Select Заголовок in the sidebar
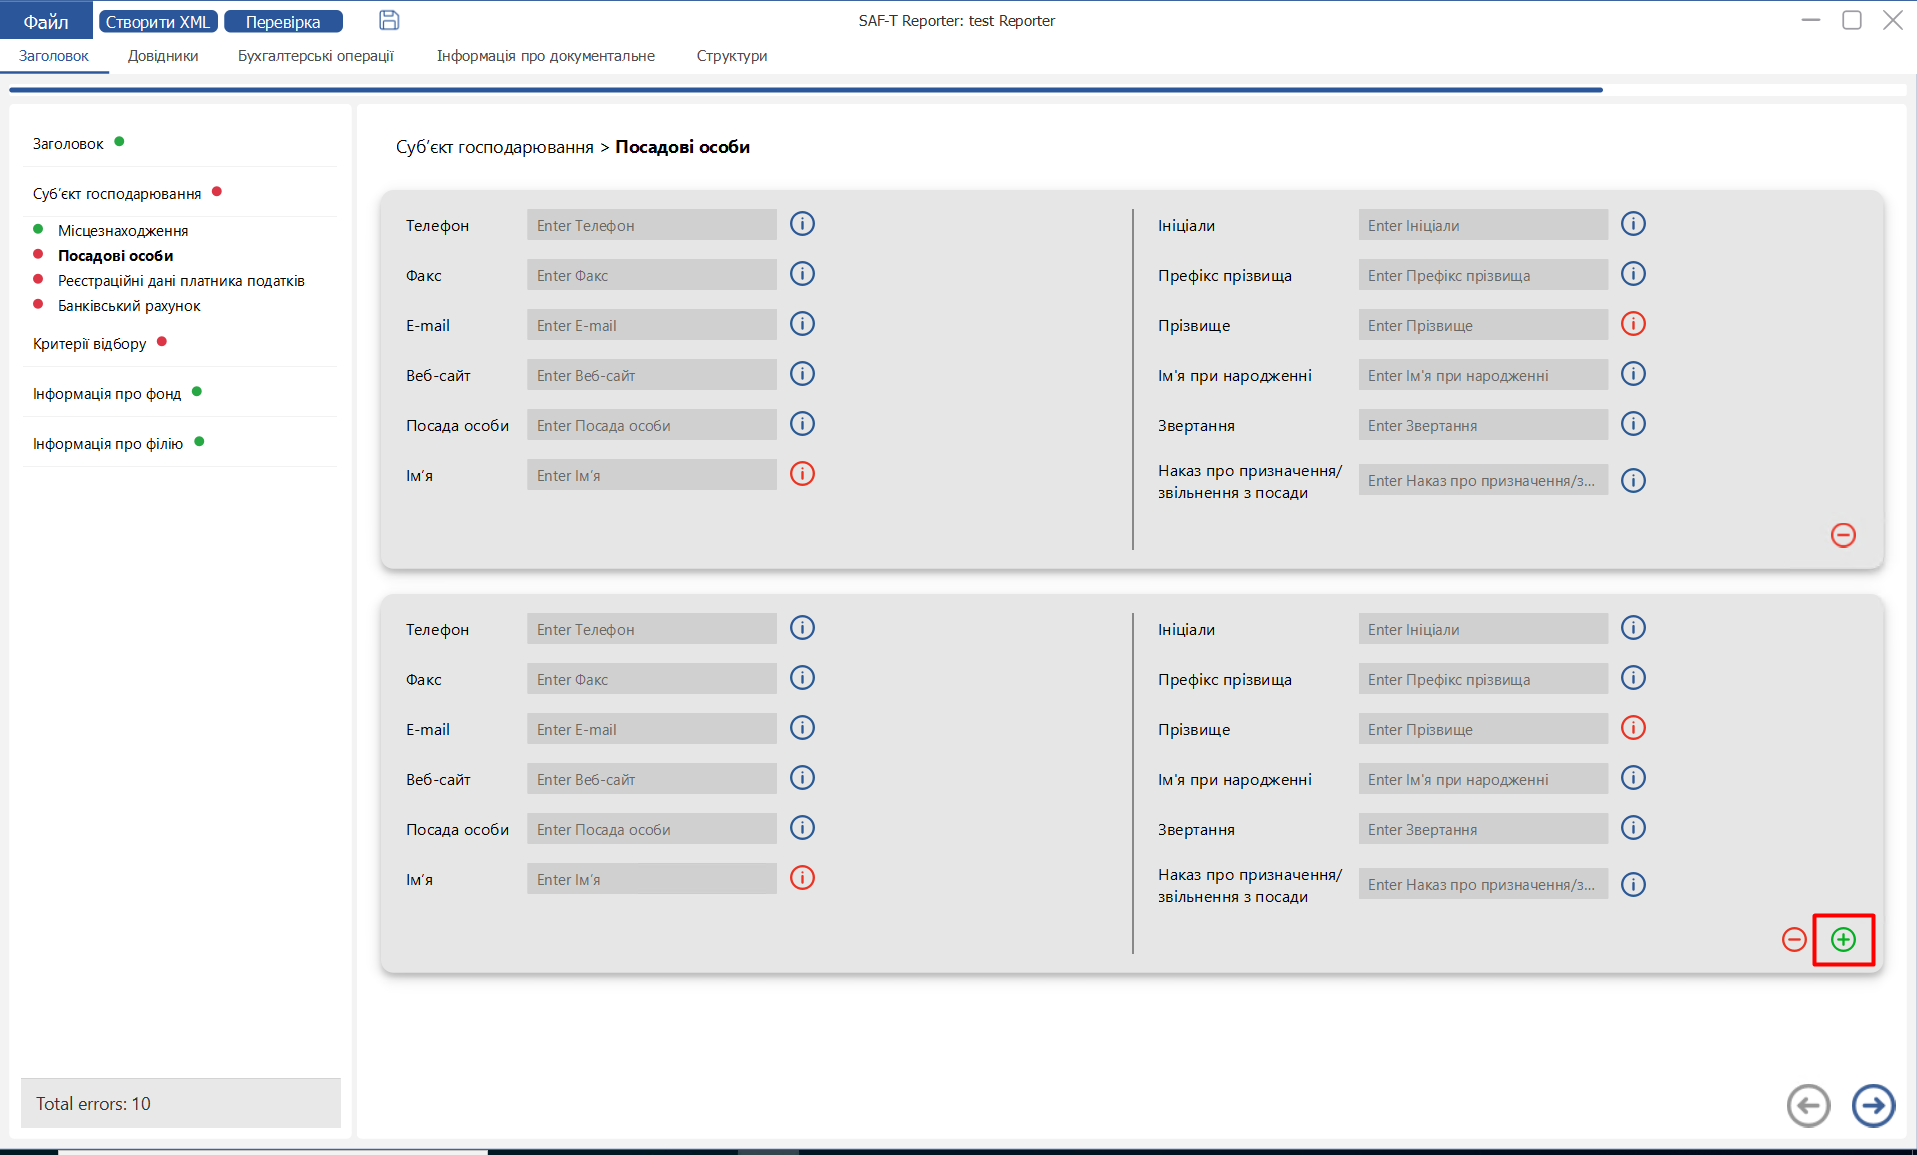The image size is (1917, 1155). tap(68, 144)
